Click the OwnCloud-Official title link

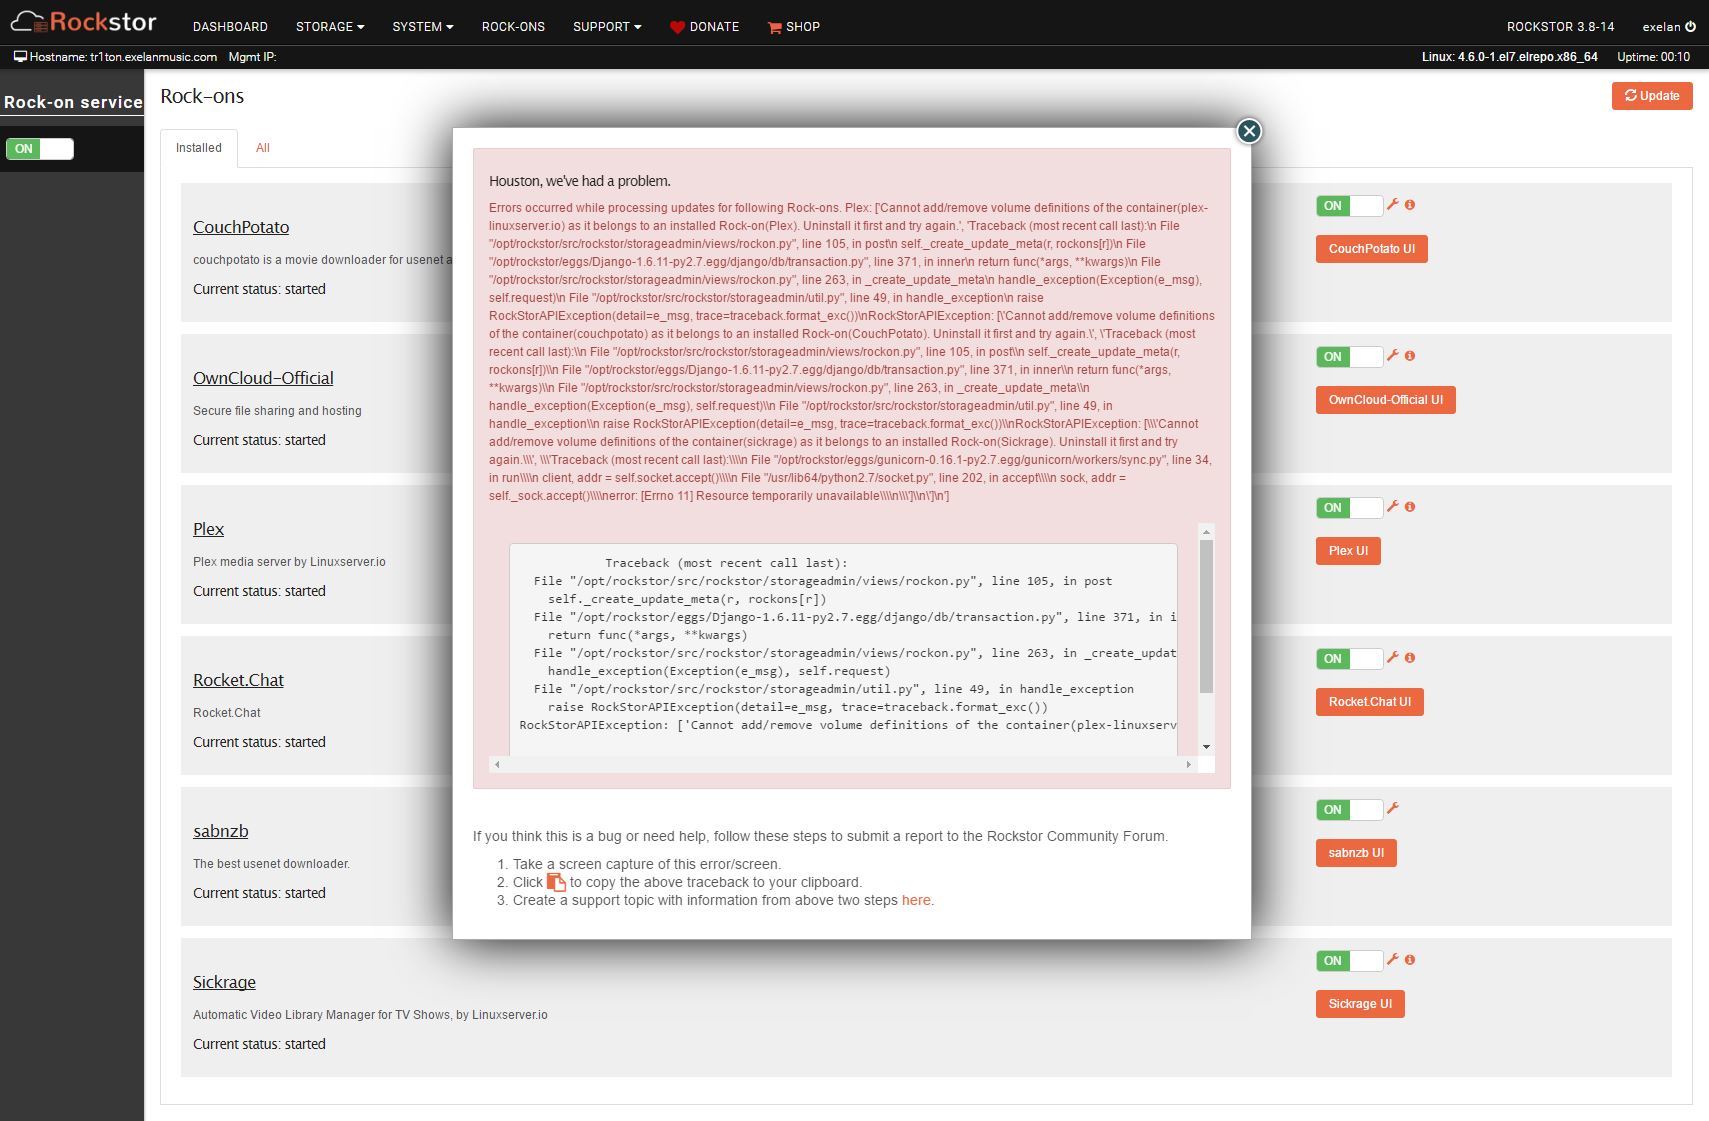(263, 378)
